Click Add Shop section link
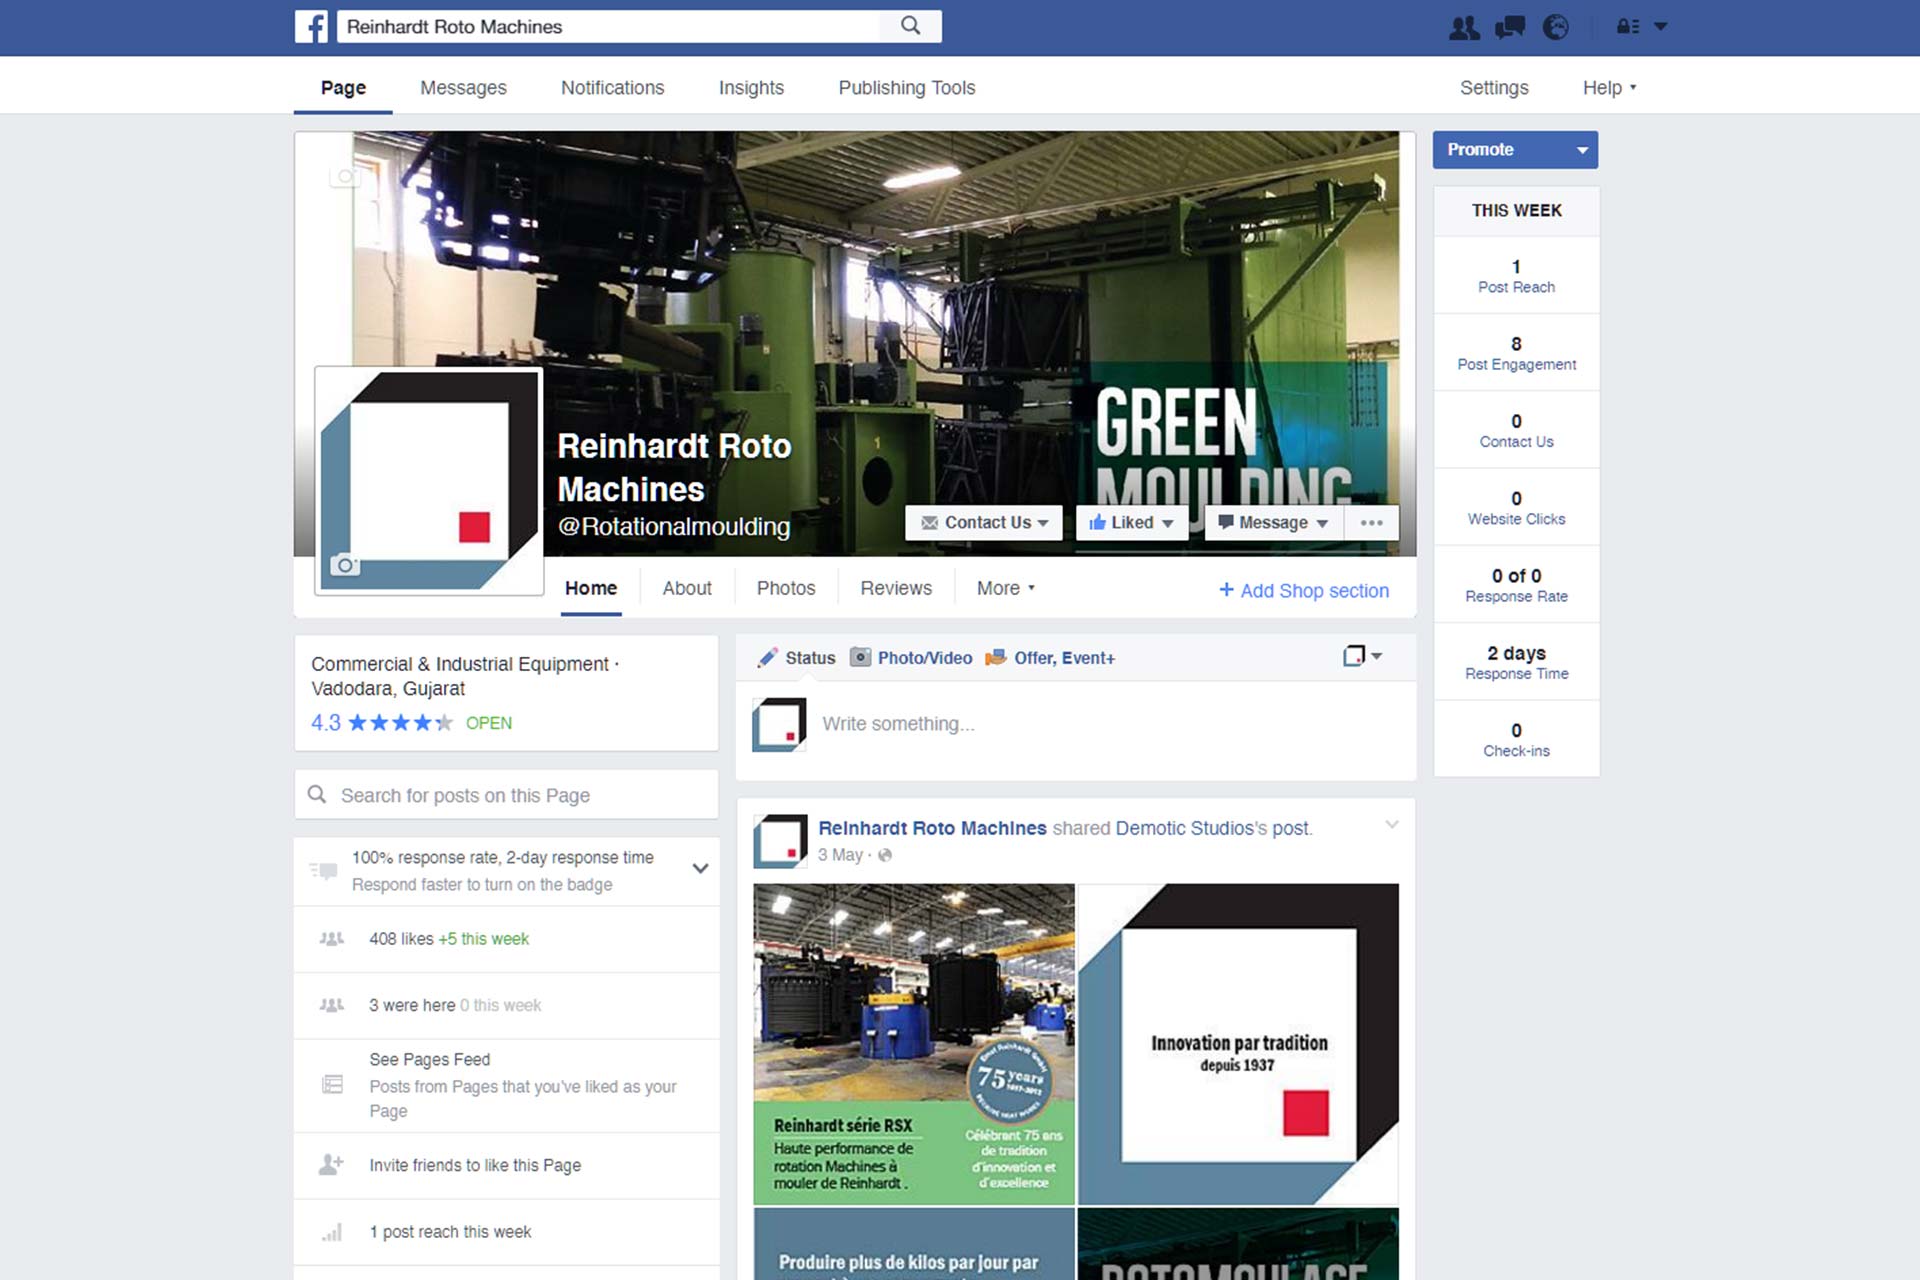The image size is (1920, 1280). point(1304,590)
